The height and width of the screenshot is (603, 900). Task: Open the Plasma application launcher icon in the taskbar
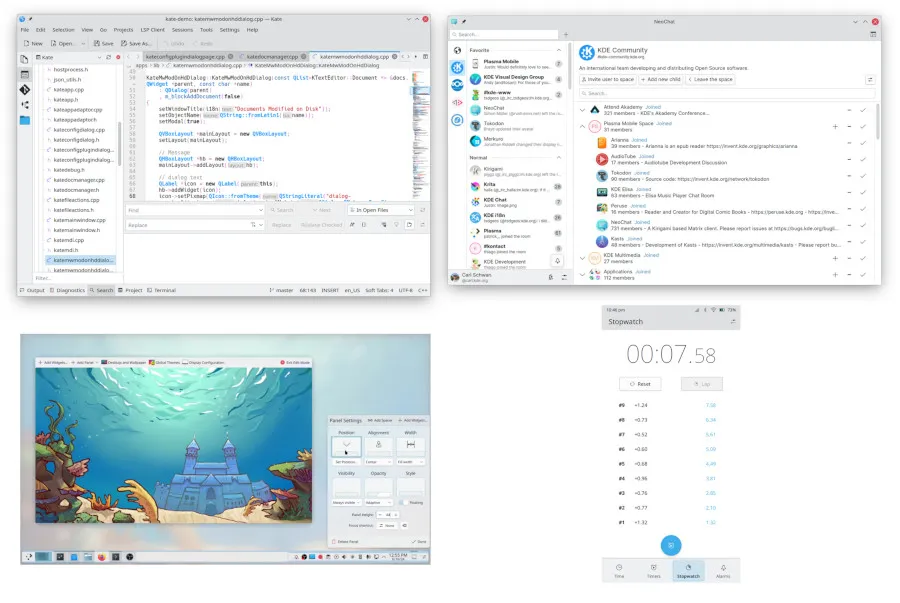[29, 557]
